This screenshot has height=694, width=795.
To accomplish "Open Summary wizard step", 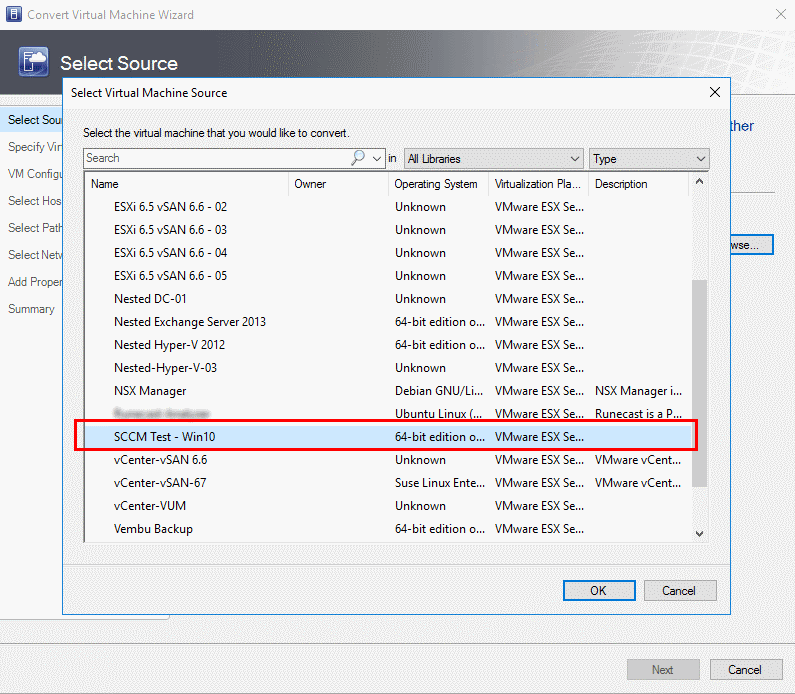I will coord(31,309).
